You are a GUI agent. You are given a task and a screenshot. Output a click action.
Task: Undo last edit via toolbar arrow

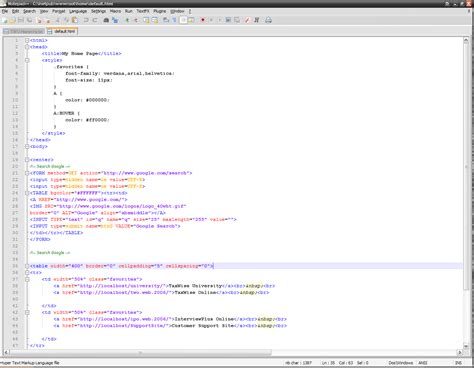coord(86,20)
